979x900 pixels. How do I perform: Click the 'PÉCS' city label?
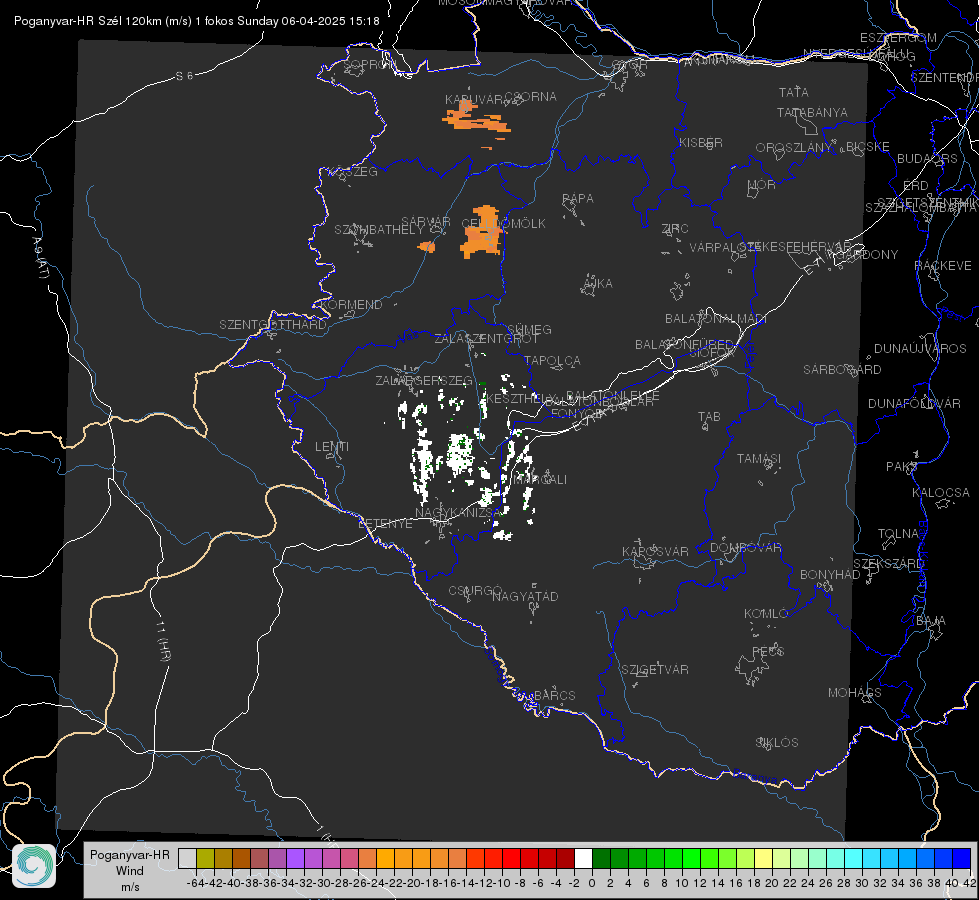(767, 651)
